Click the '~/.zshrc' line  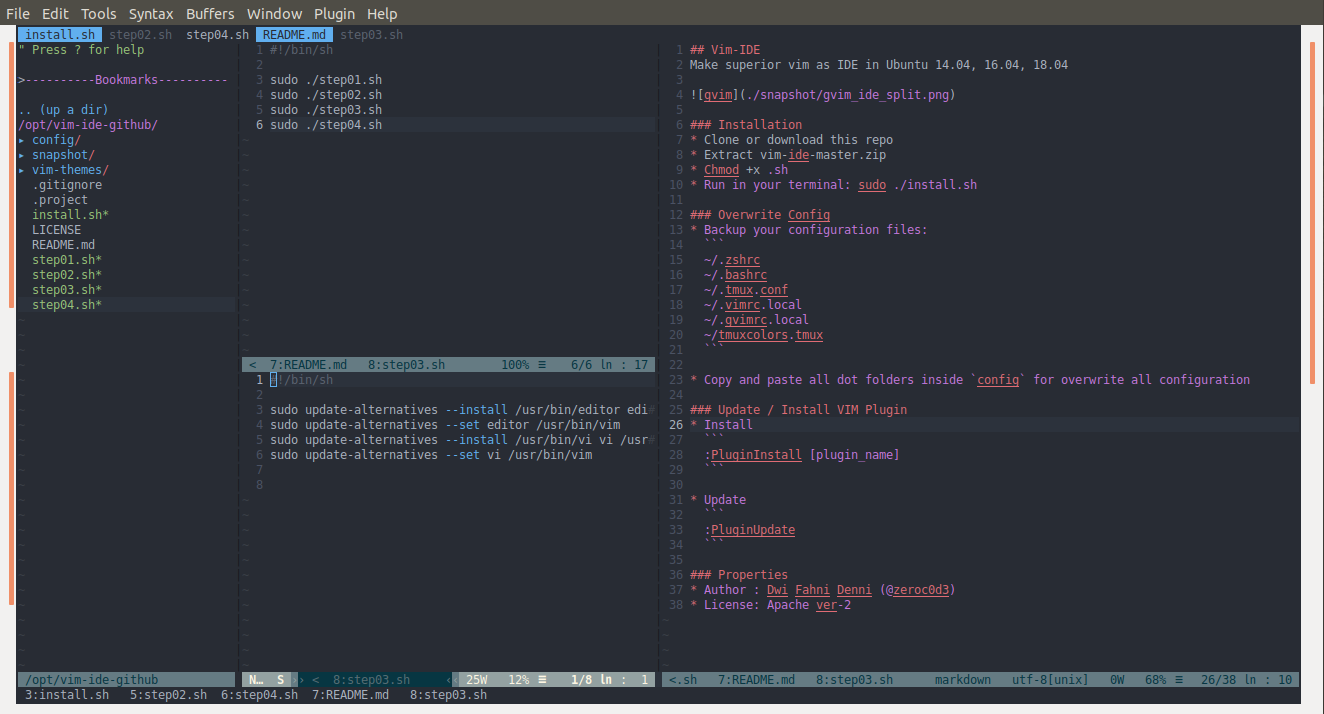732,260
